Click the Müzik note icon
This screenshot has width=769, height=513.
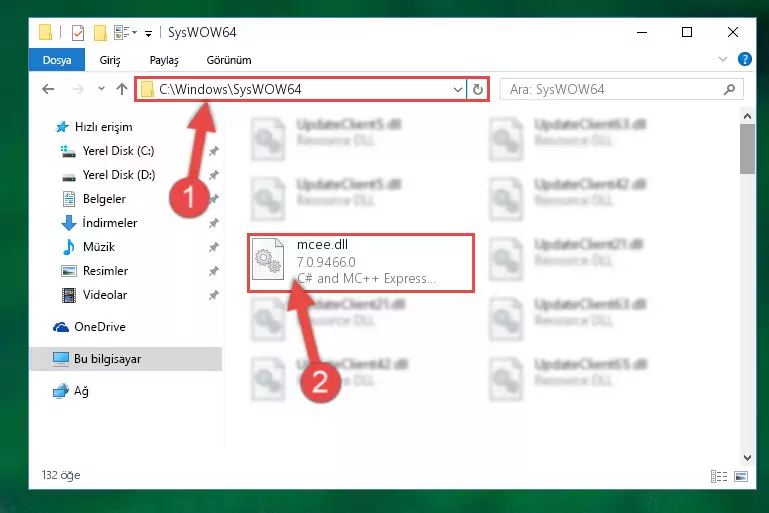tap(69, 247)
